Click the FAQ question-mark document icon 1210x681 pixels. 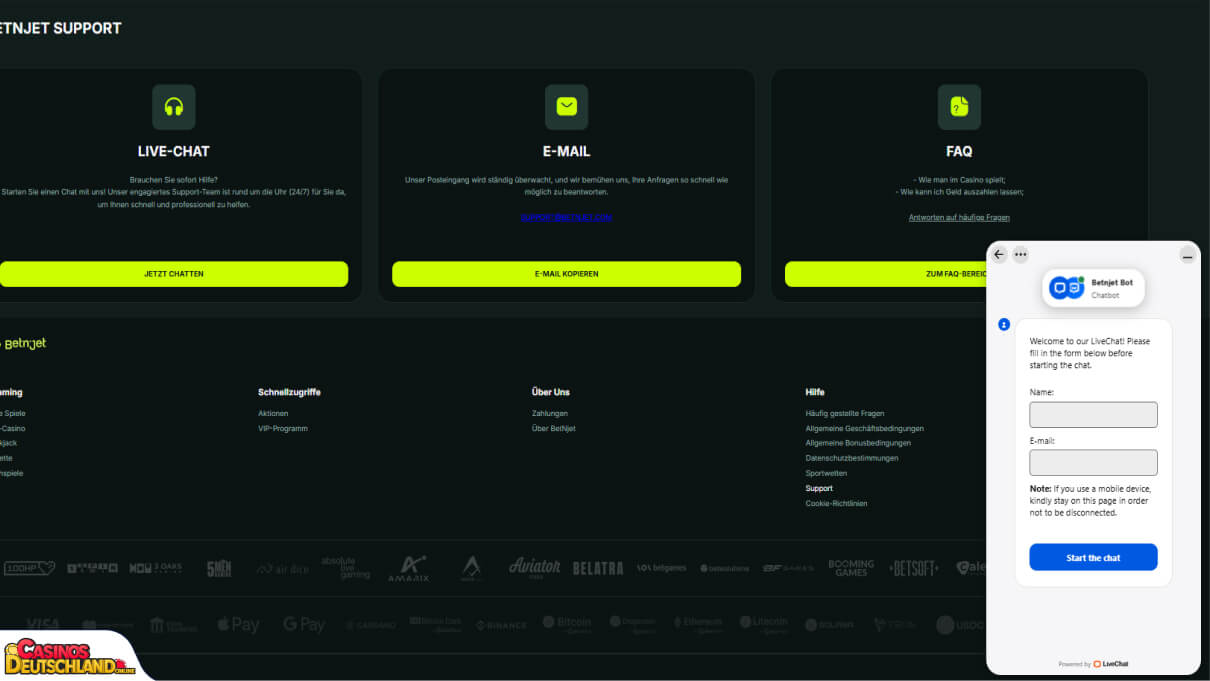pyautogui.click(x=959, y=107)
